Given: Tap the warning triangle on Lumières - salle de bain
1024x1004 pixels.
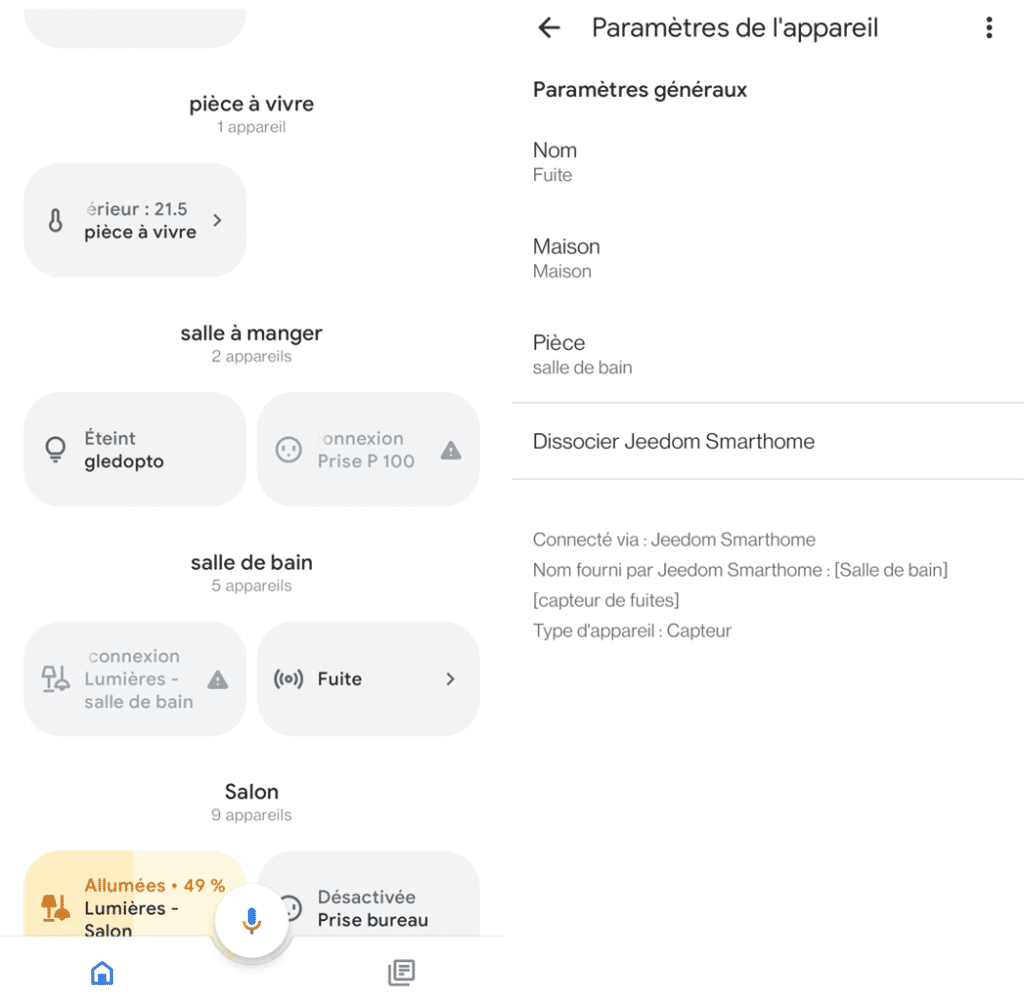Looking at the screenshot, I should (x=218, y=680).
